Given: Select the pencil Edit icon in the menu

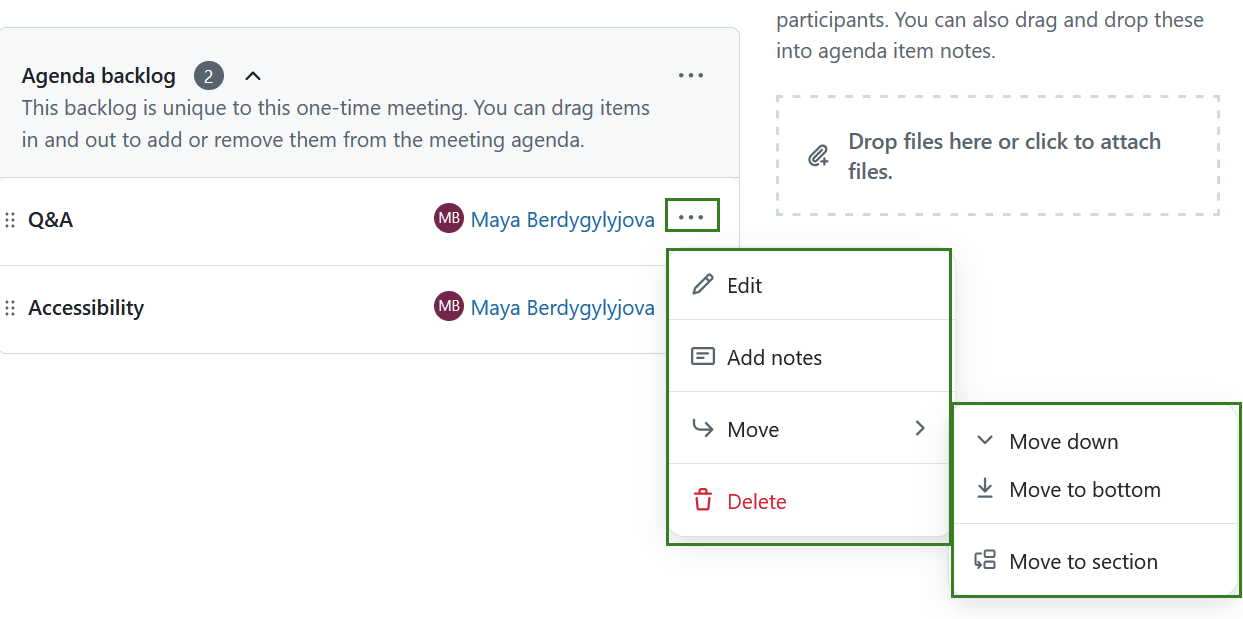Looking at the screenshot, I should [702, 285].
